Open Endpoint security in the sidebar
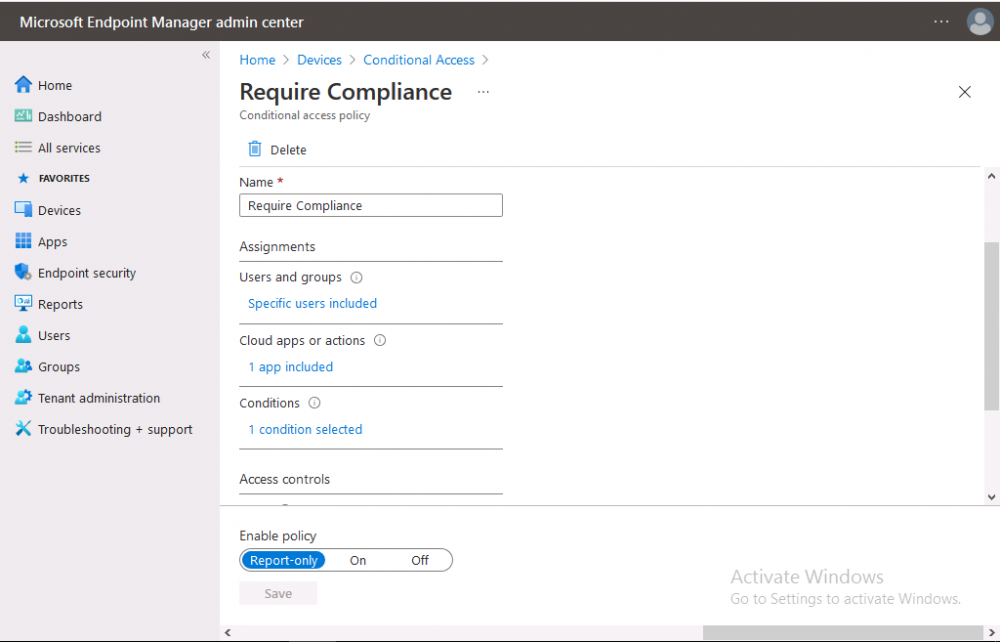Screen dimensions: 1000x642 coord(87,273)
